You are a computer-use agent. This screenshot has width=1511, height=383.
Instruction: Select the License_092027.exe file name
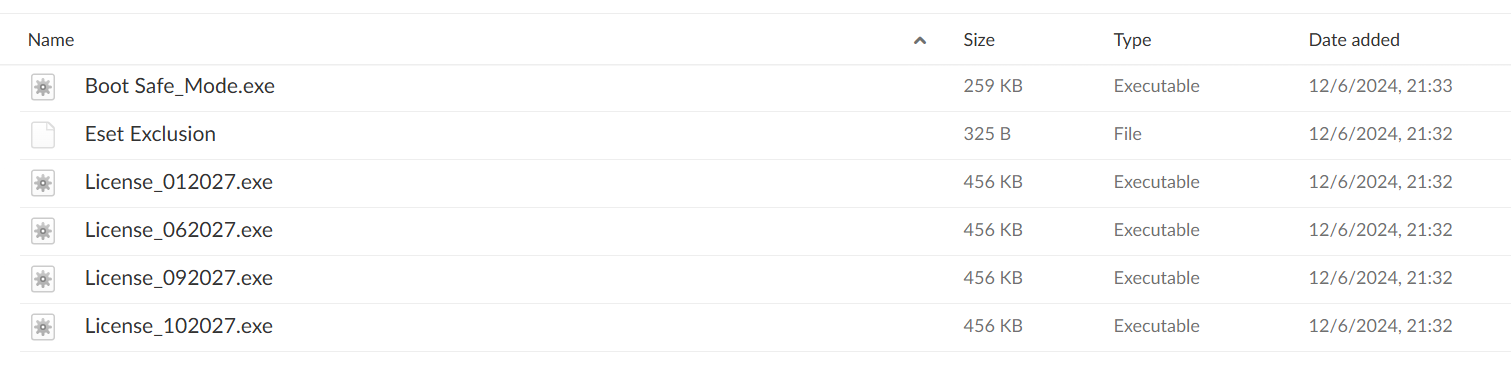pos(179,278)
